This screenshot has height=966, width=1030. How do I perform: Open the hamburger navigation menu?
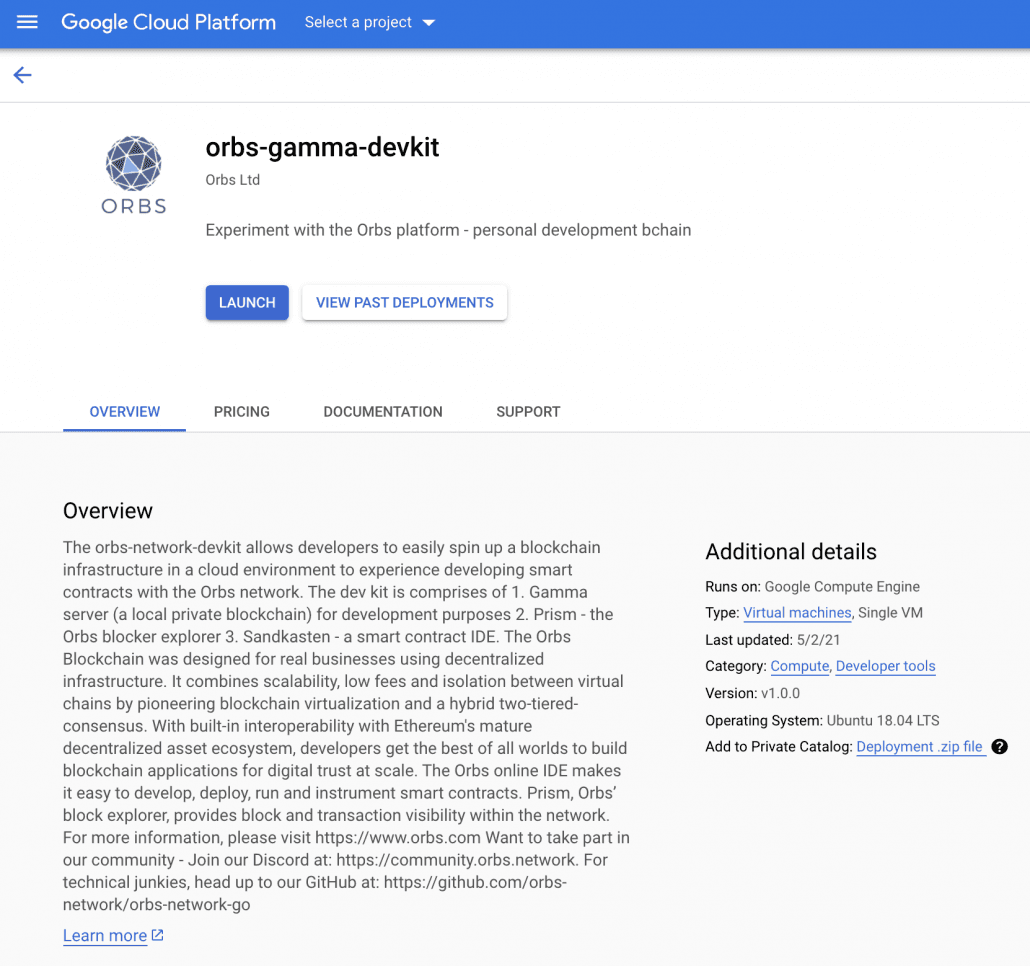coord(27,22)
